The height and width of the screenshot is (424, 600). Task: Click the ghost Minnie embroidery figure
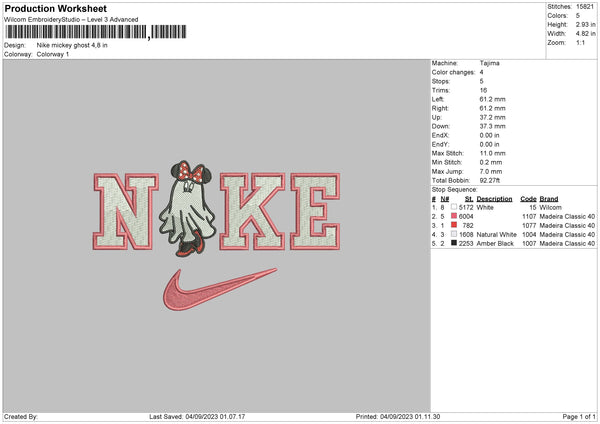187,209
